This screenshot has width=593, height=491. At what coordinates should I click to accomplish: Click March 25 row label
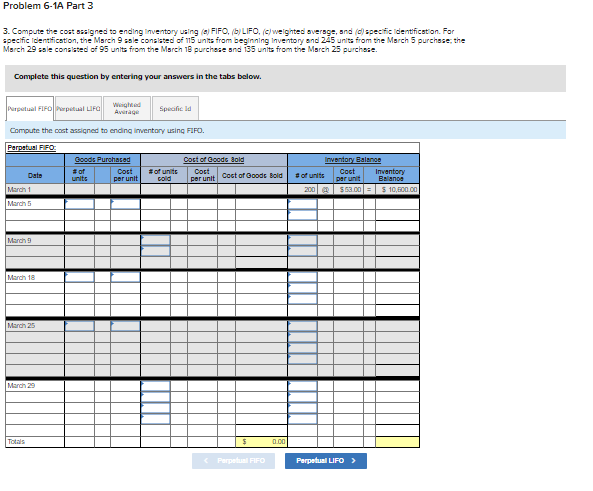[21, 326]
